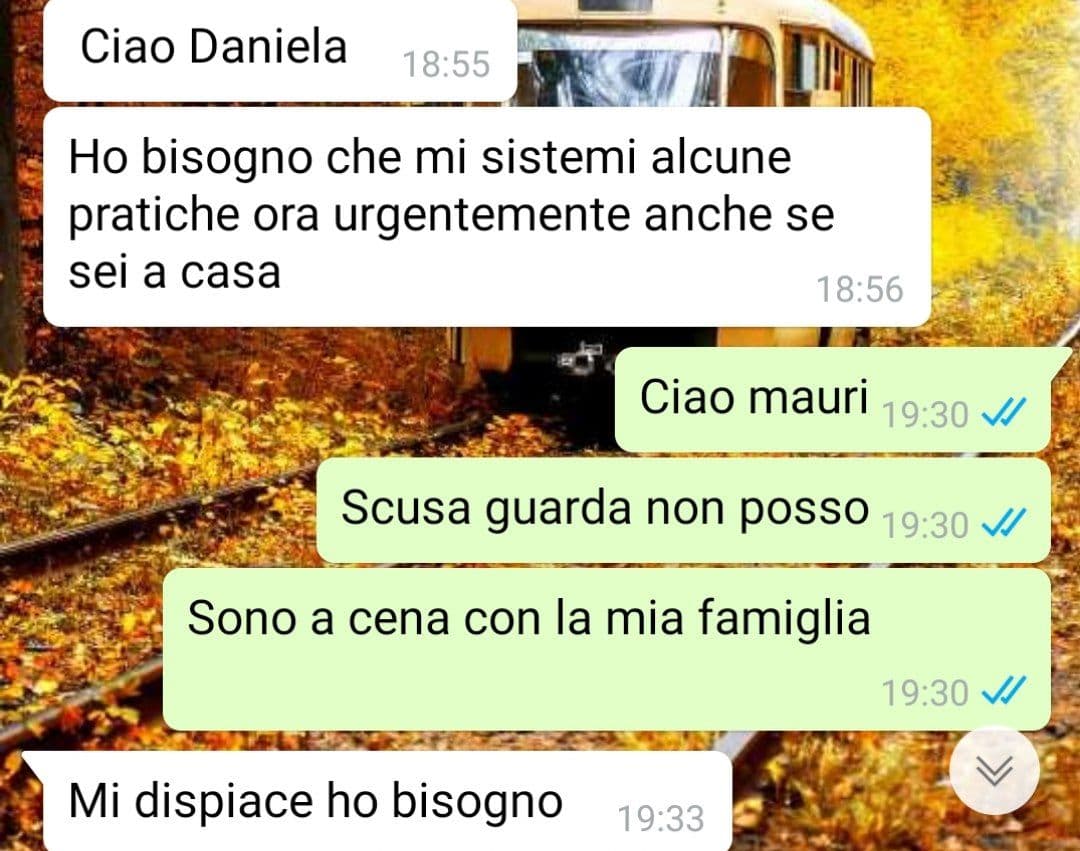1080x851 pixels.
Task: Tap the 18:56 timestamp
Action: [860, 289]
